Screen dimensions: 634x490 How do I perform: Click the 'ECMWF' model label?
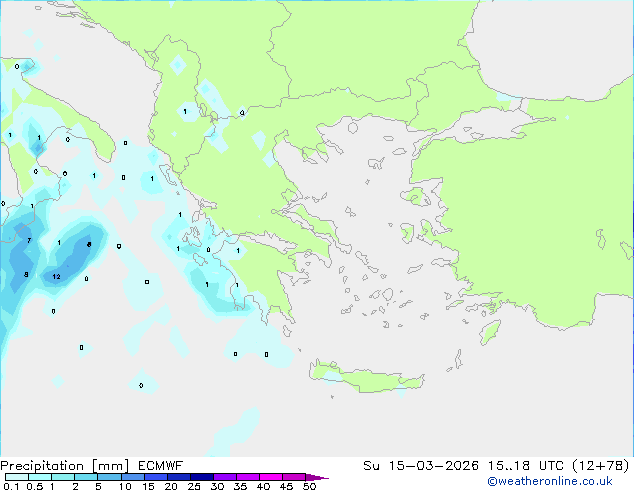(161, 466)
